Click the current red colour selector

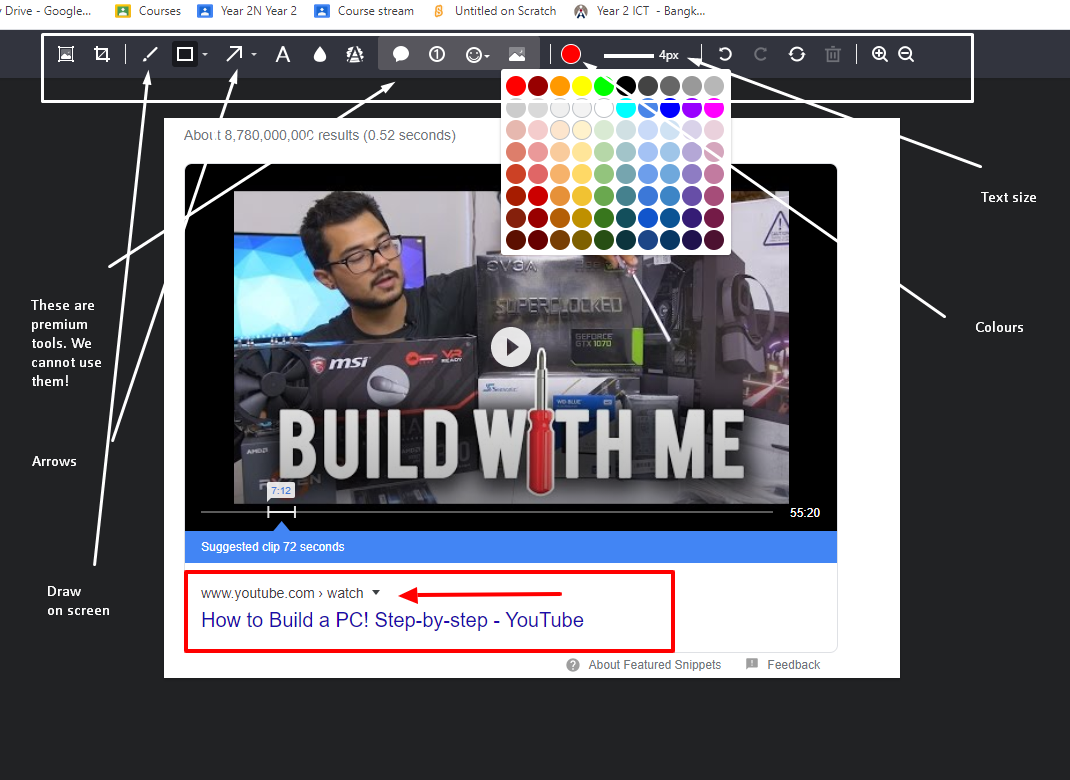click(570, 54)
